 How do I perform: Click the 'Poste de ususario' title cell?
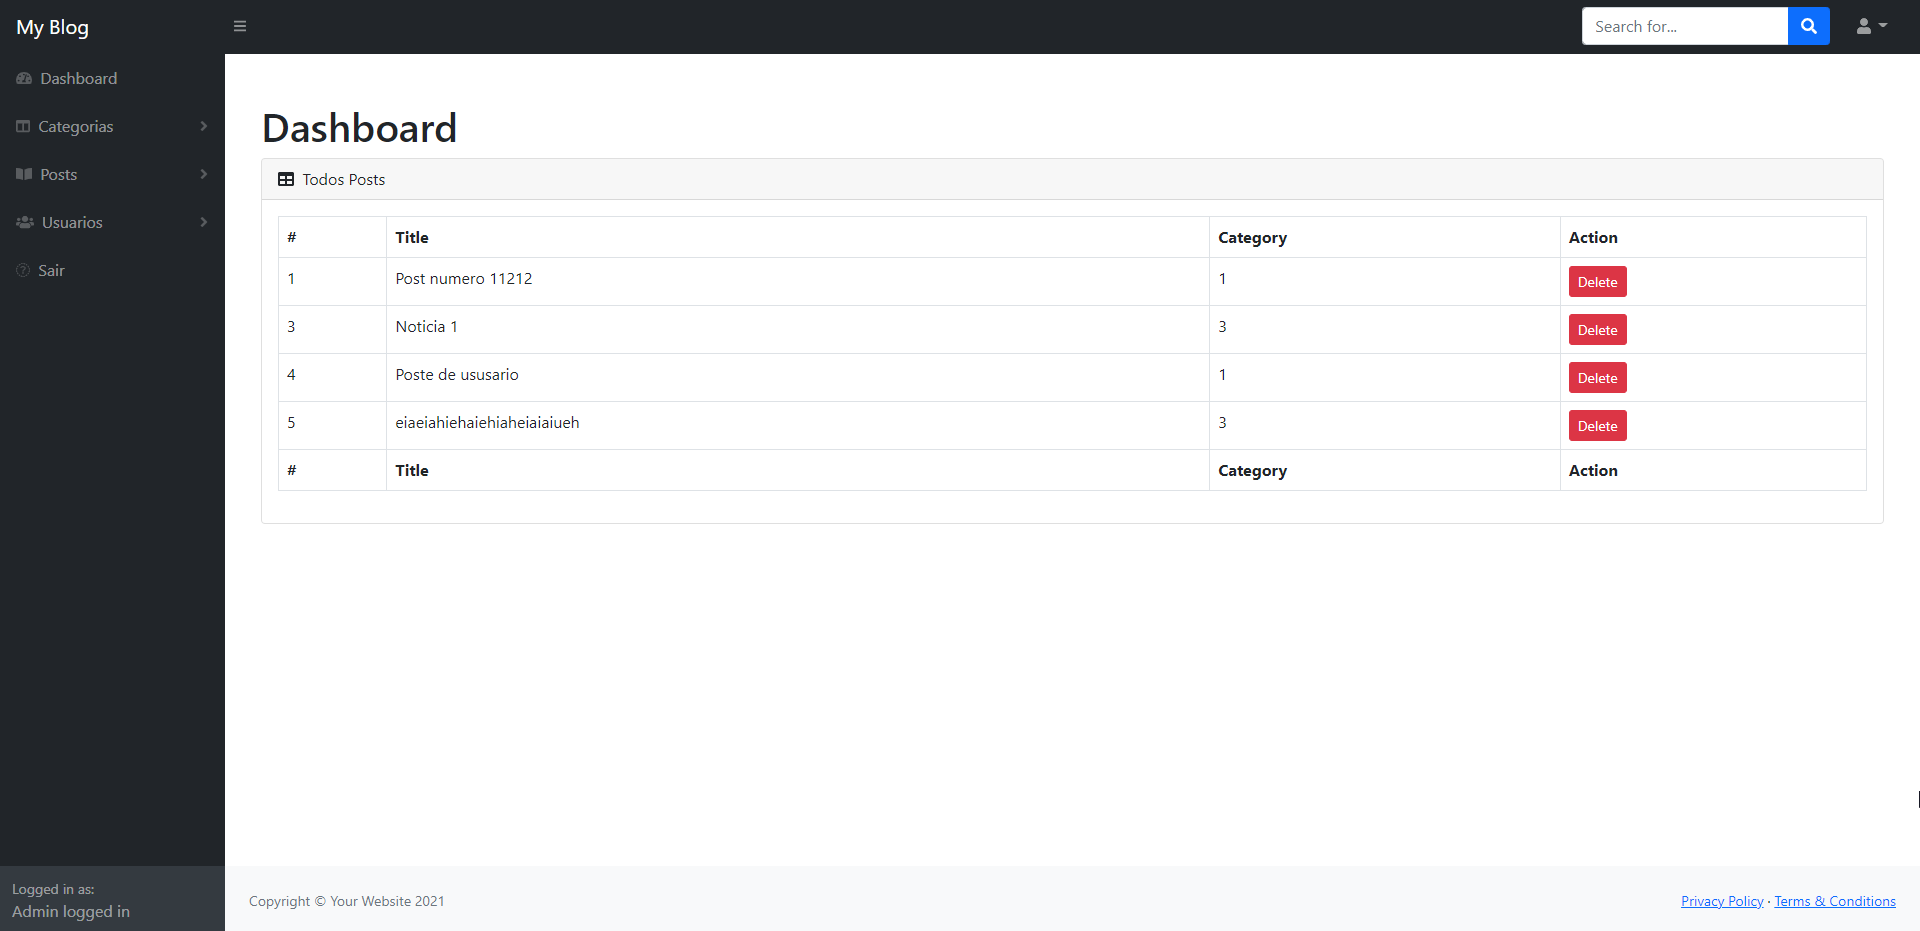pyautogui.click(x=797, y=377)
